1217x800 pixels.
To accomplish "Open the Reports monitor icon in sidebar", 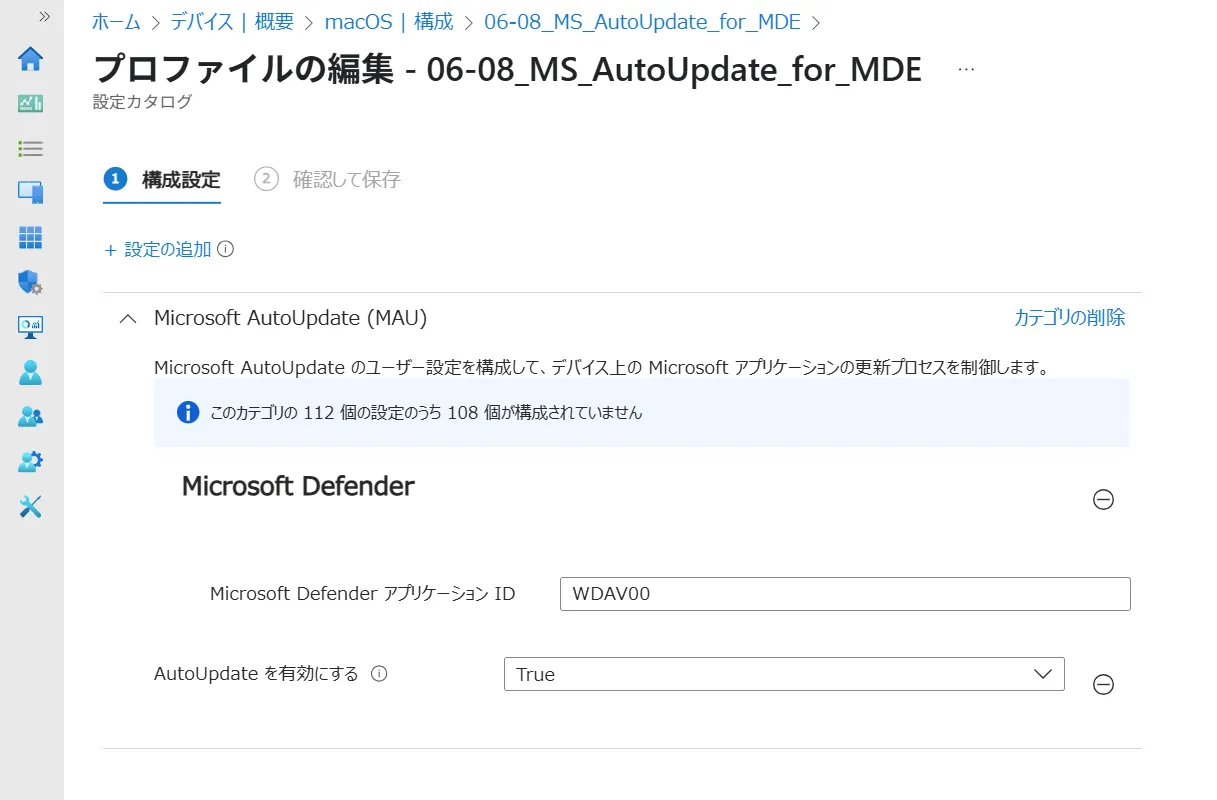I will pyautogui.click(x=31, y=326).
